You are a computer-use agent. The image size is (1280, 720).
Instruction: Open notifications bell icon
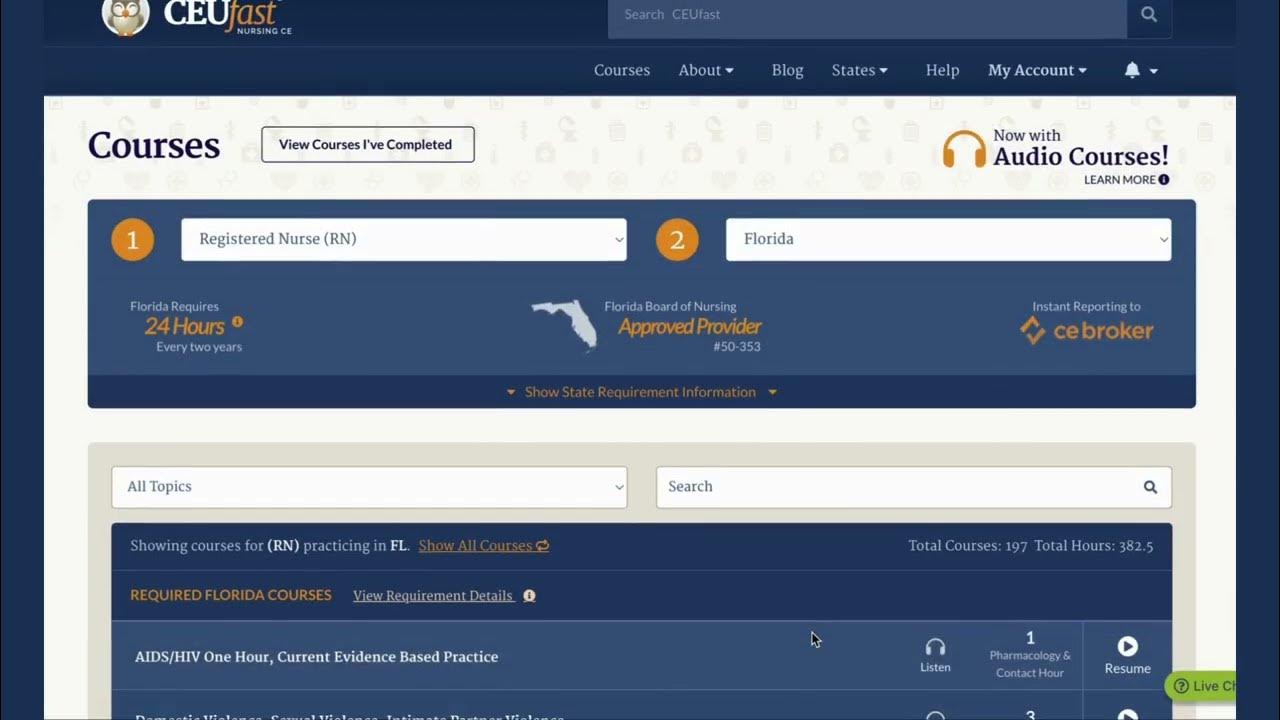[1132, 70]
